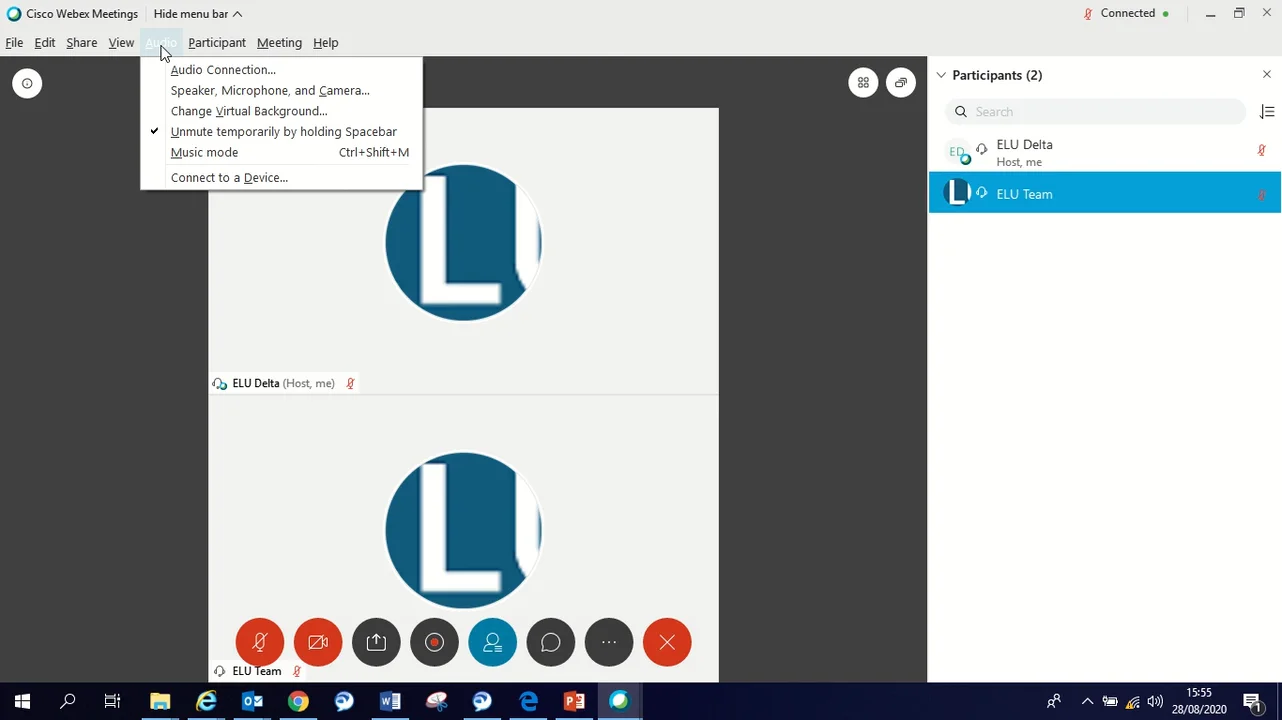Click the Connected status indicator
Screen dimensions: 1282x720
coord(1126,13)
